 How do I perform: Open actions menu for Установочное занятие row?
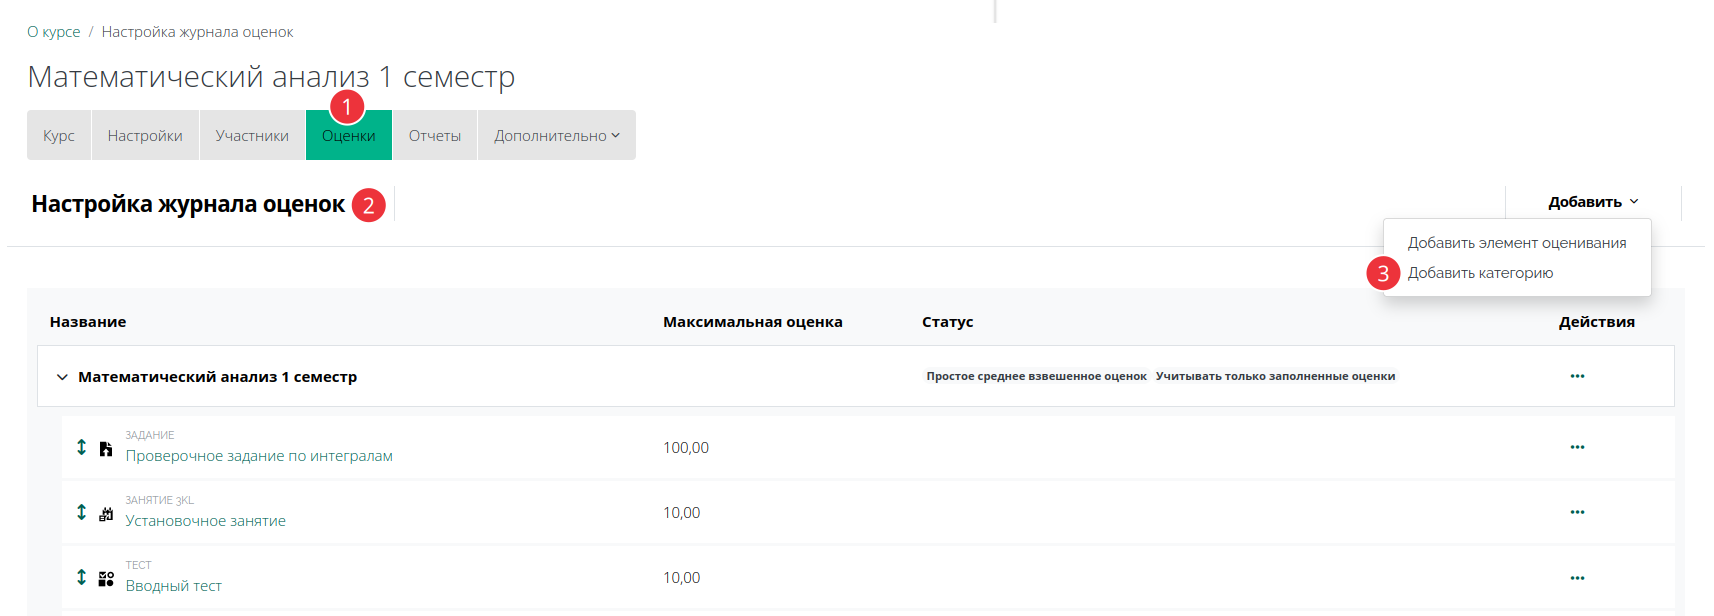pos(1577,512)
